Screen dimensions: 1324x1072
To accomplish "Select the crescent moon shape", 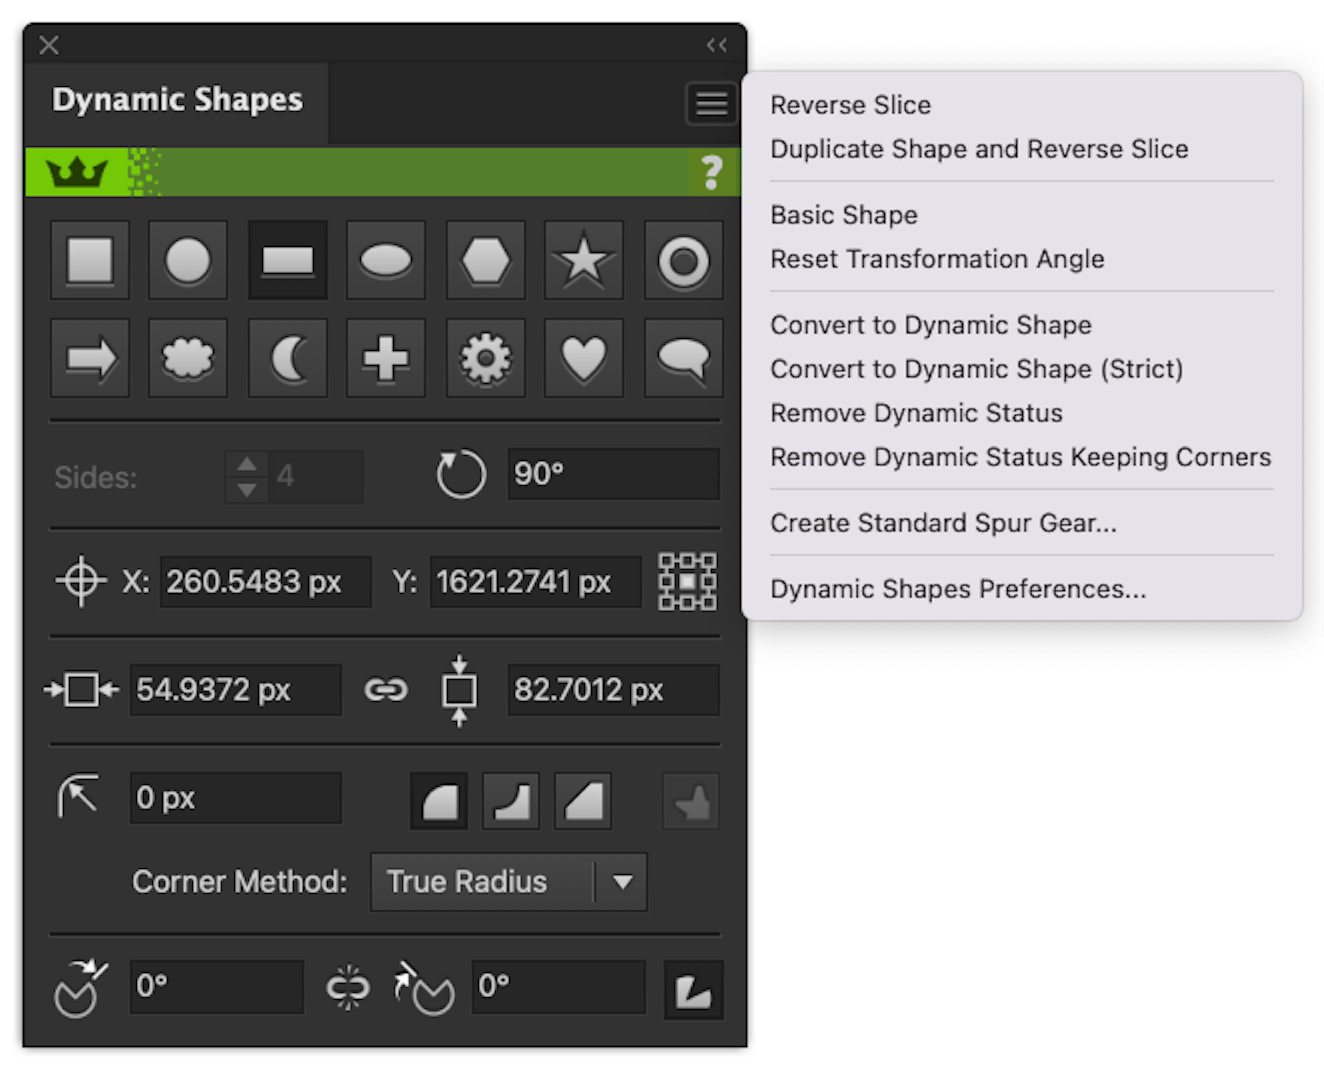I will pos(288,358).
